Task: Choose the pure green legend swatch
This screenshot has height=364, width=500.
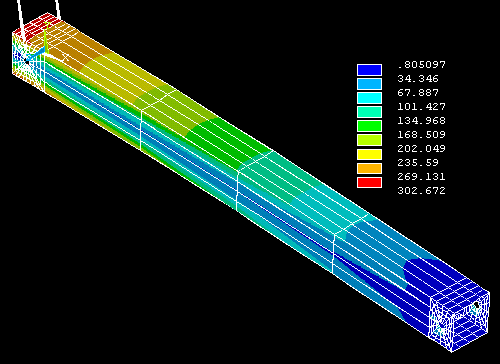Action: [369, 126]
